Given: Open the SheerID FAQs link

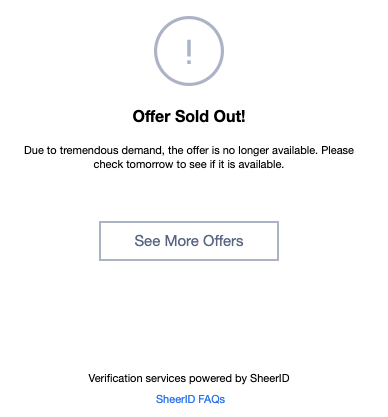Looking at the screenshot, I should pyautogui.click(x=190, y=399).
